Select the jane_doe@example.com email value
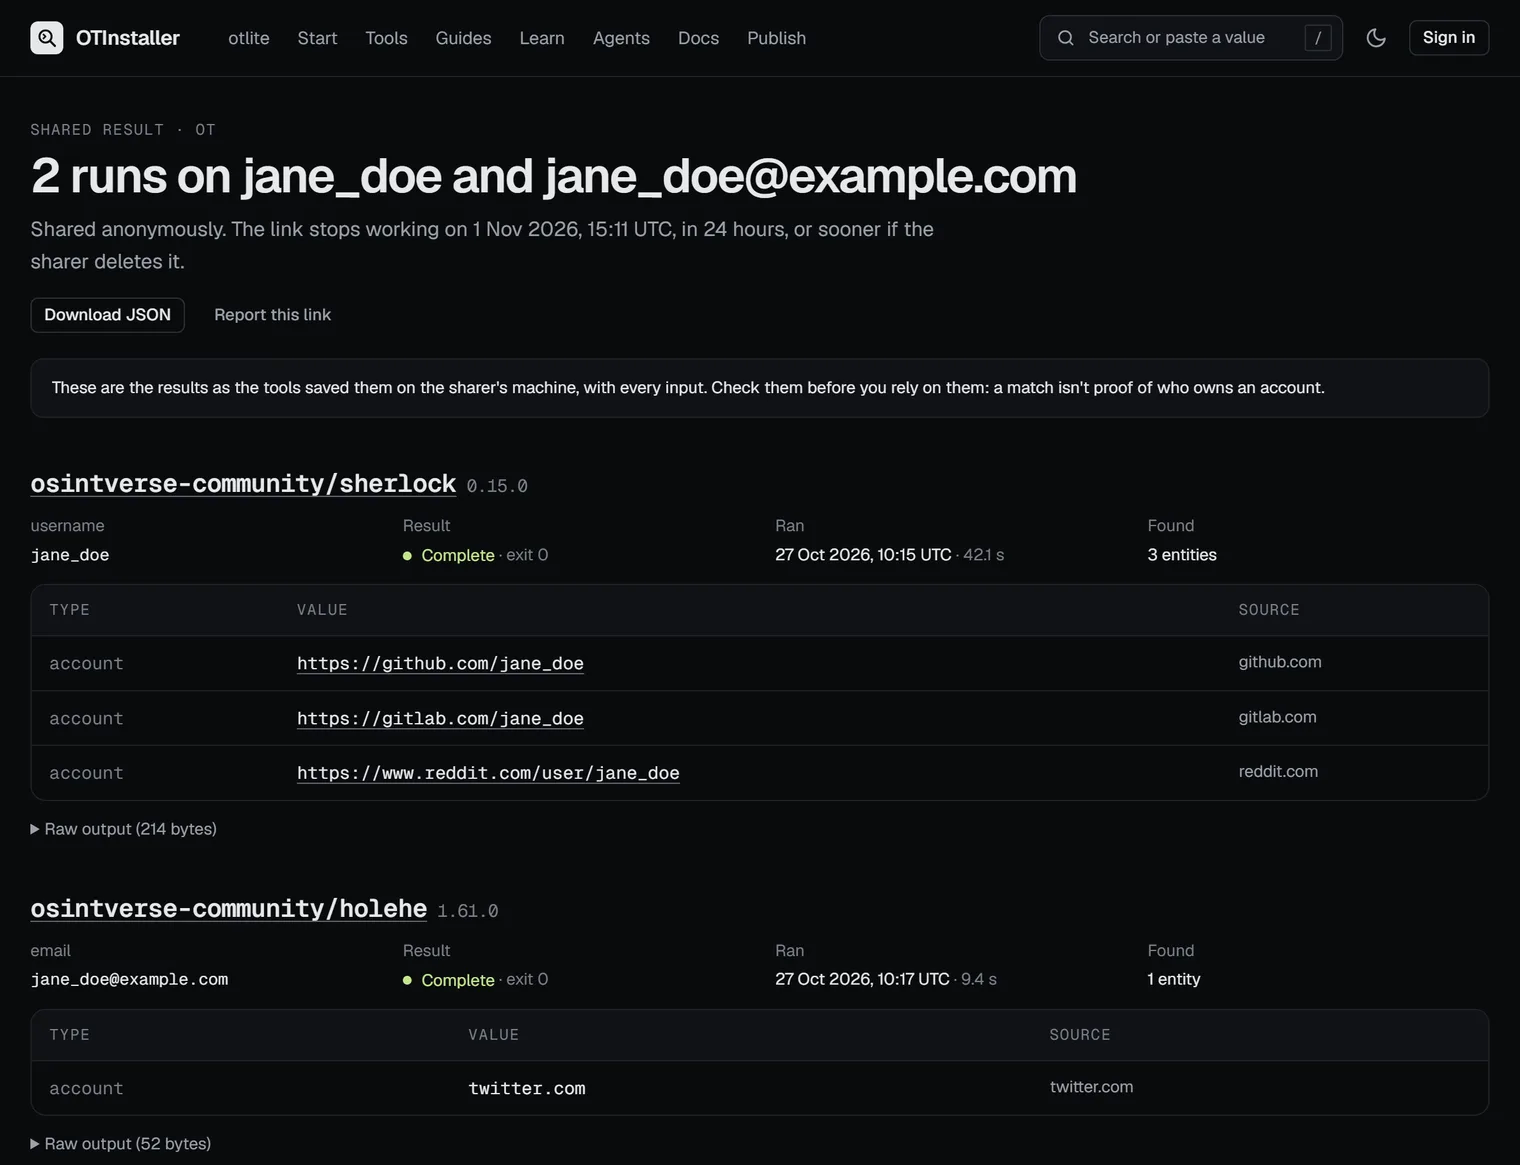The image size is (1520, 1165). [x=129, y=979]
